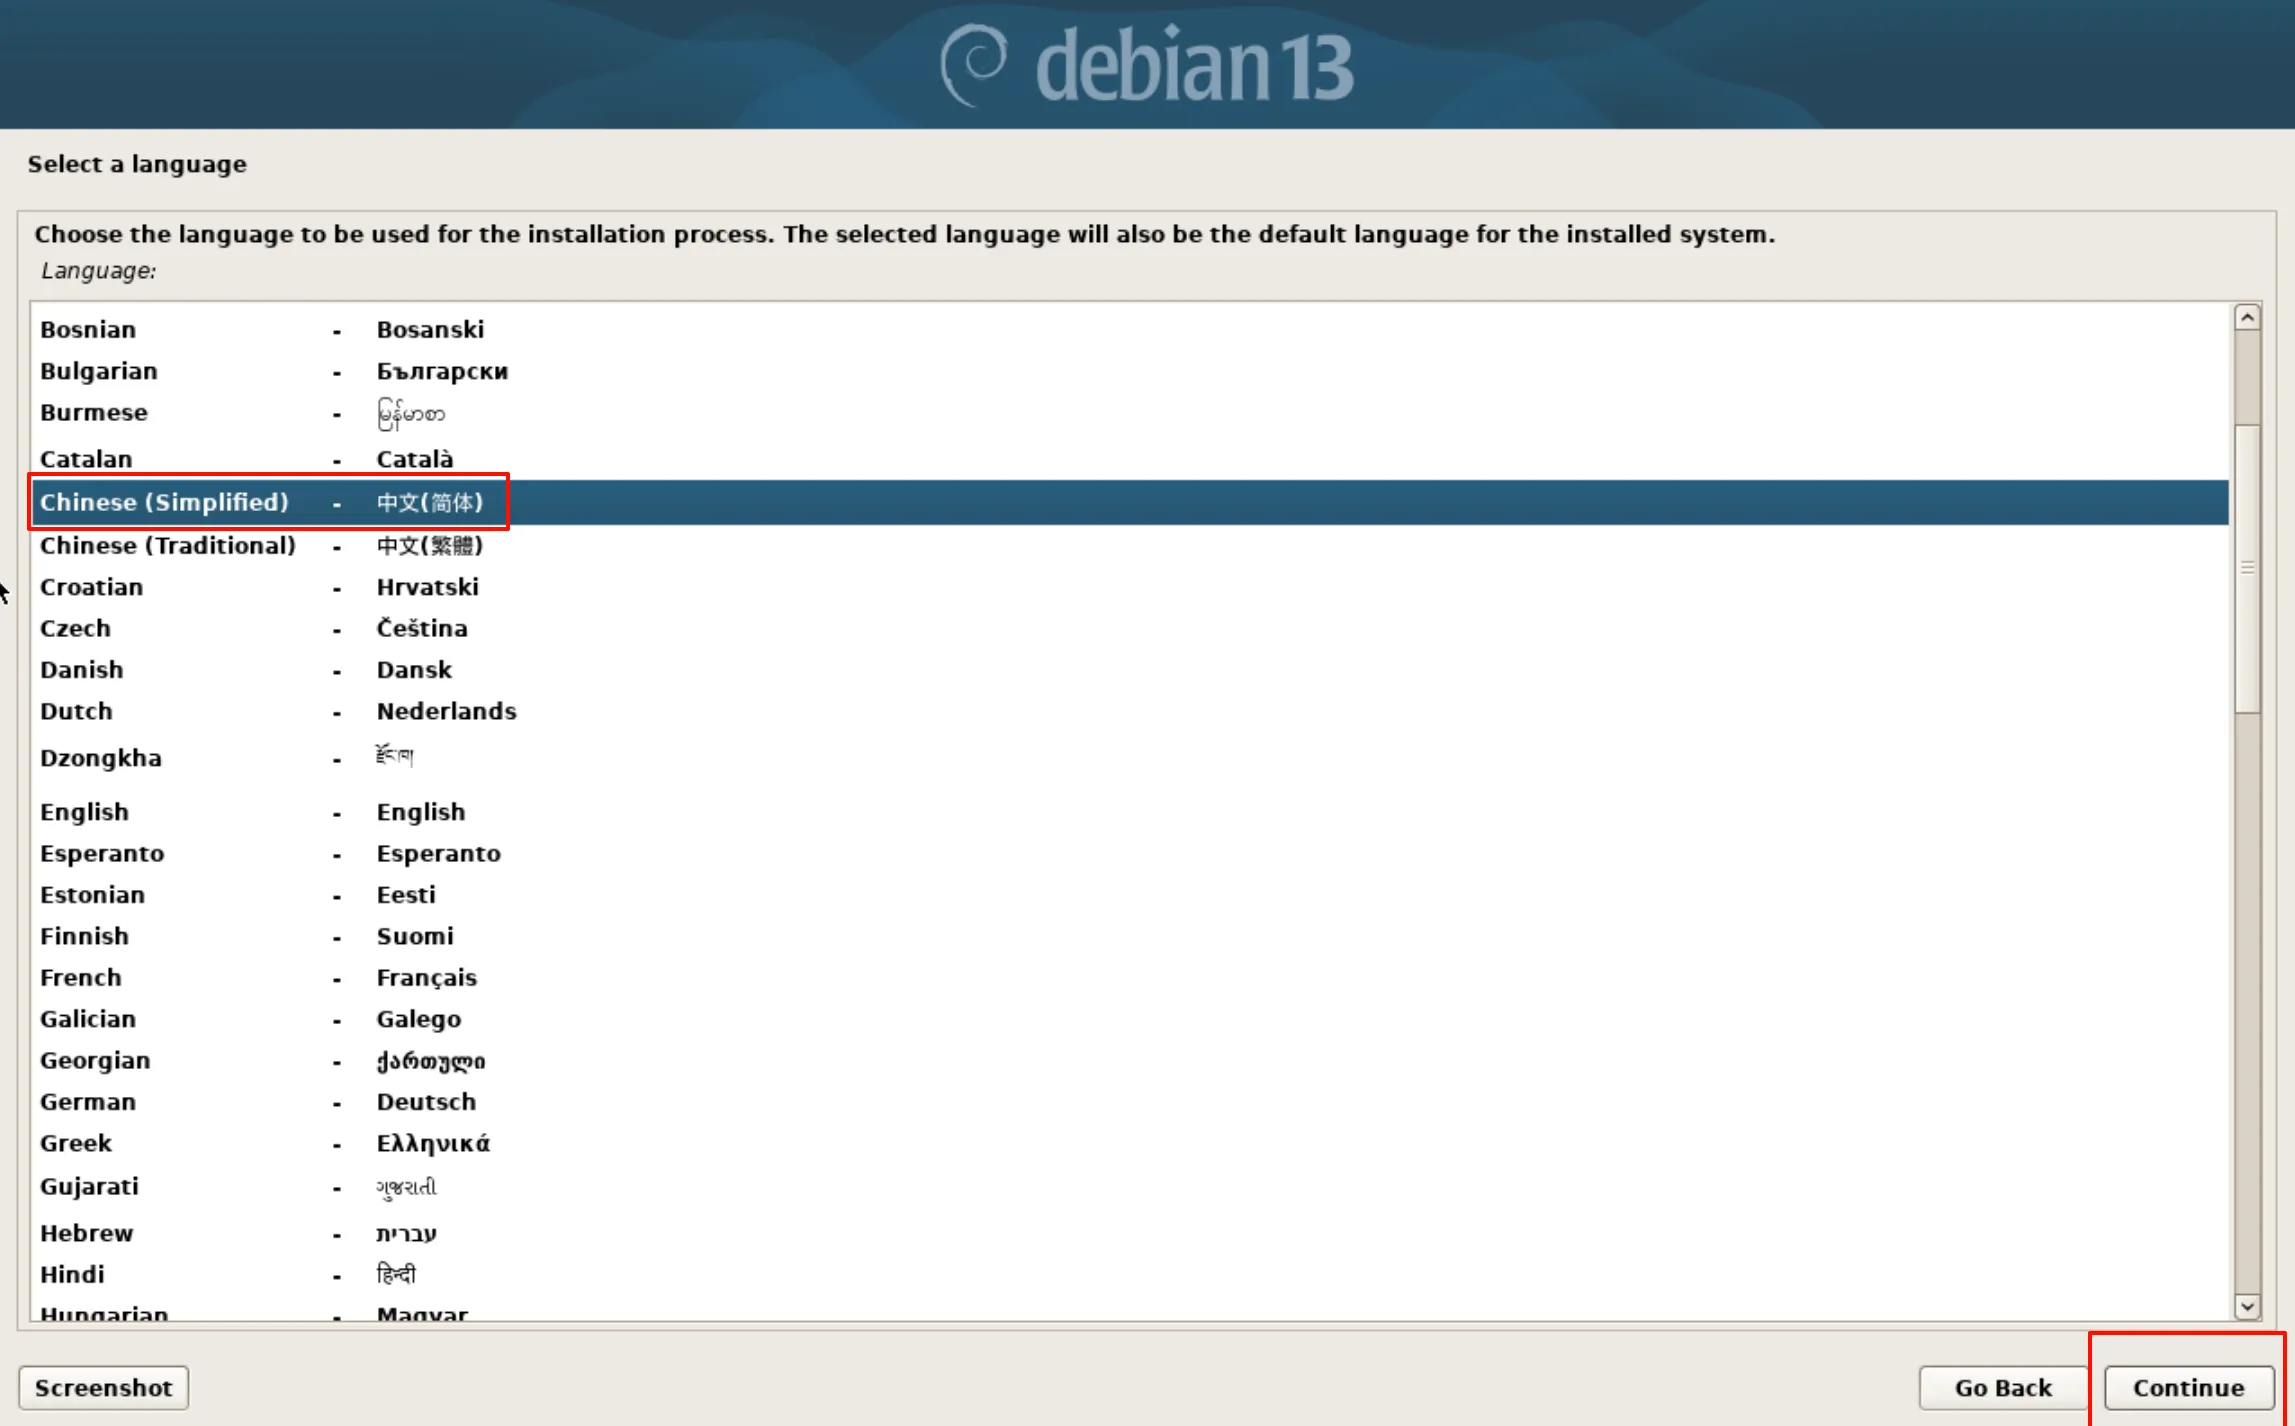Screen dimensions: 2295x1426
Task: Select English from the language list
Action: pyautogui.click(x=84, y=812)
